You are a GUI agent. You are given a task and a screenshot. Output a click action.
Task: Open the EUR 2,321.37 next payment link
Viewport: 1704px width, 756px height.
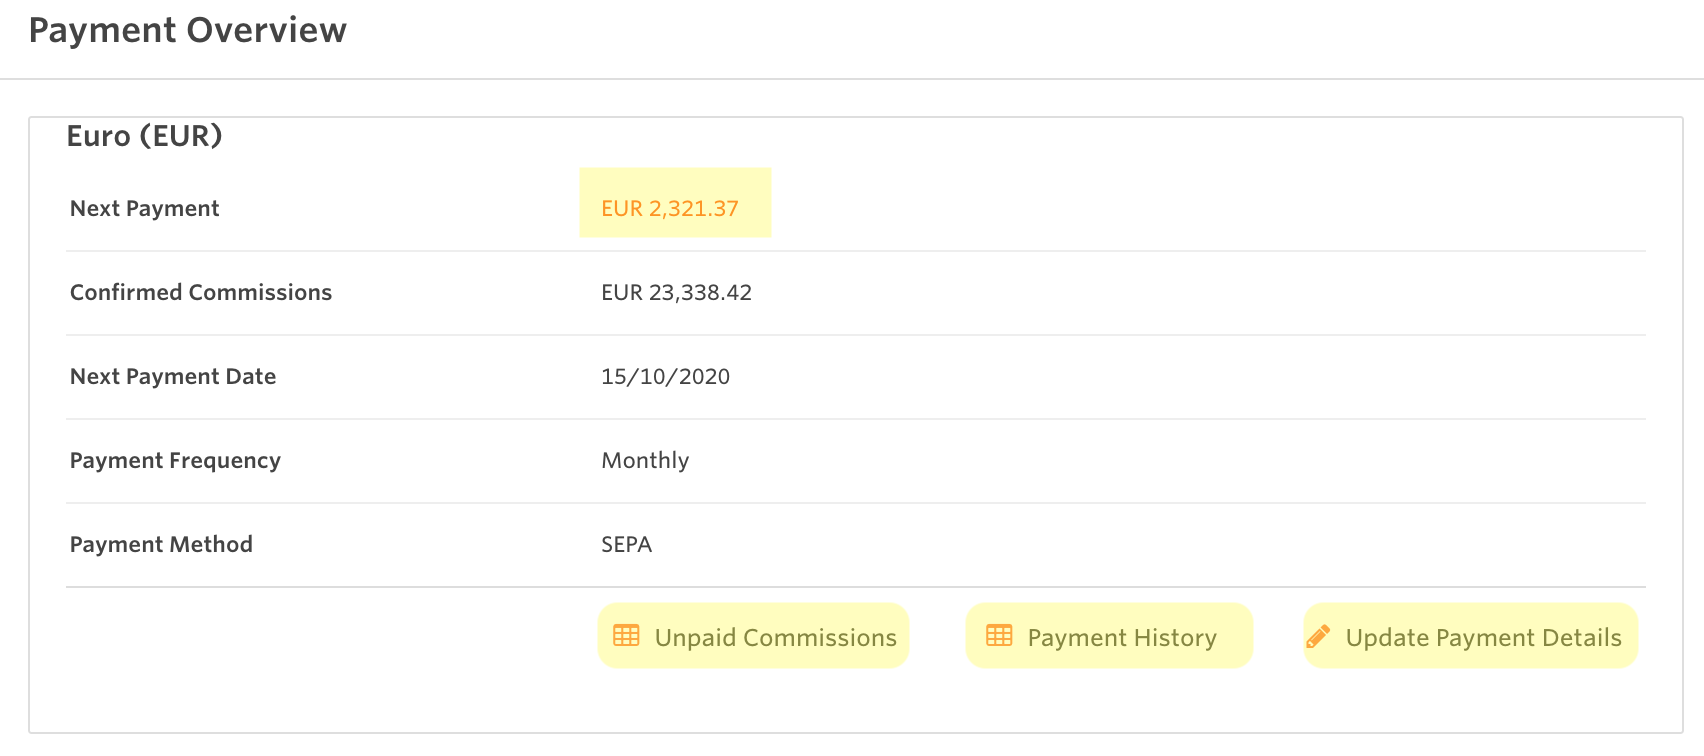[670, 208]
